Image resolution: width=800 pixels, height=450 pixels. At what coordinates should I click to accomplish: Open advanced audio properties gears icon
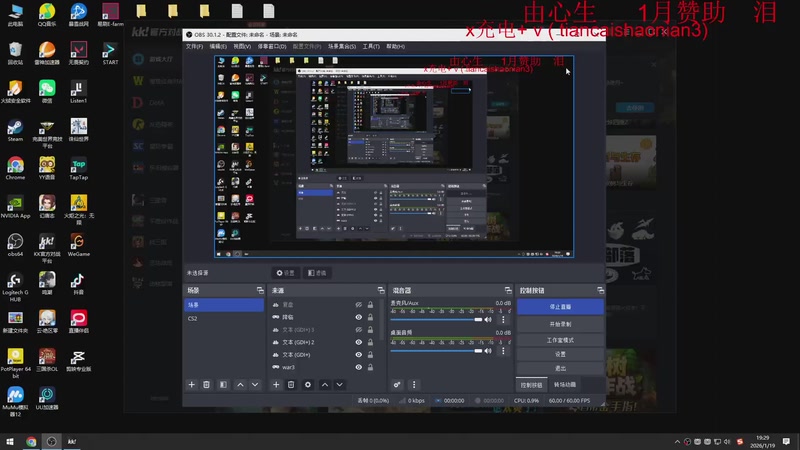pos(397,385)
